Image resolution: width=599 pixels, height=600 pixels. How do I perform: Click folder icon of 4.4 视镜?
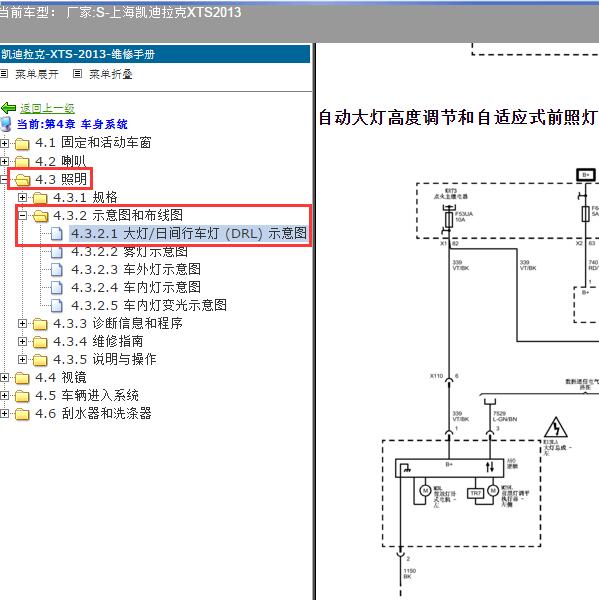click(x=22, y=378)
